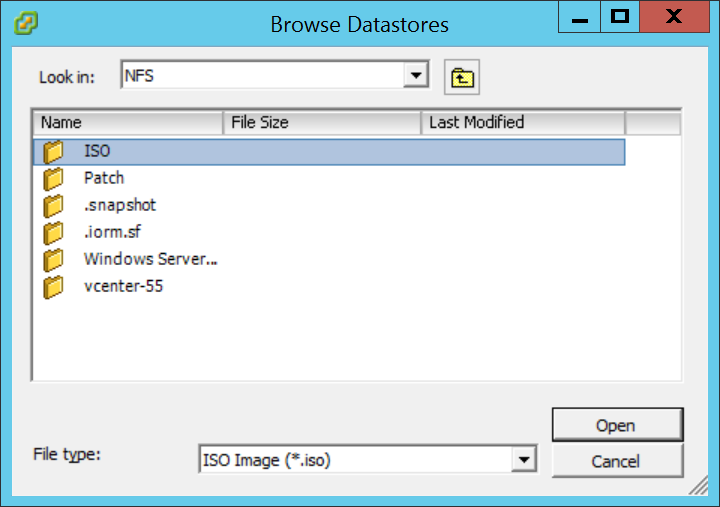Sort by the Last Modified column

tap(522, 122)
